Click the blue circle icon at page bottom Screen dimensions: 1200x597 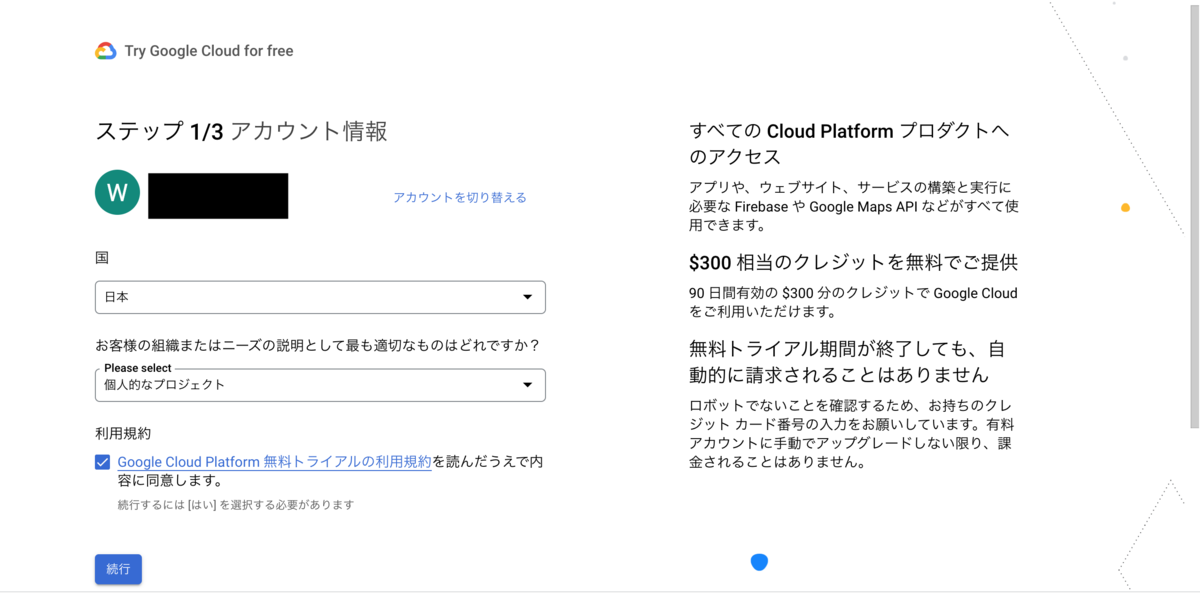pyautogui.click(x=759, y=561)
